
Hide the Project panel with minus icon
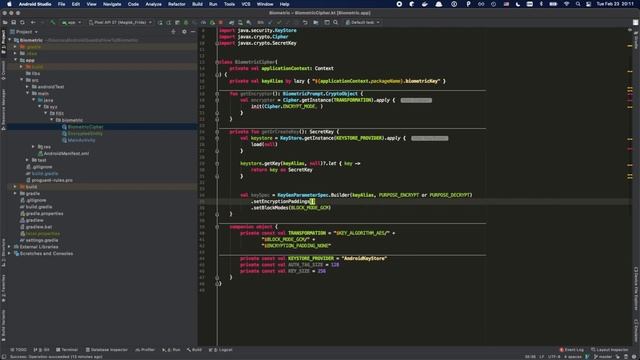pyautogui.click(x=193, y=31)
